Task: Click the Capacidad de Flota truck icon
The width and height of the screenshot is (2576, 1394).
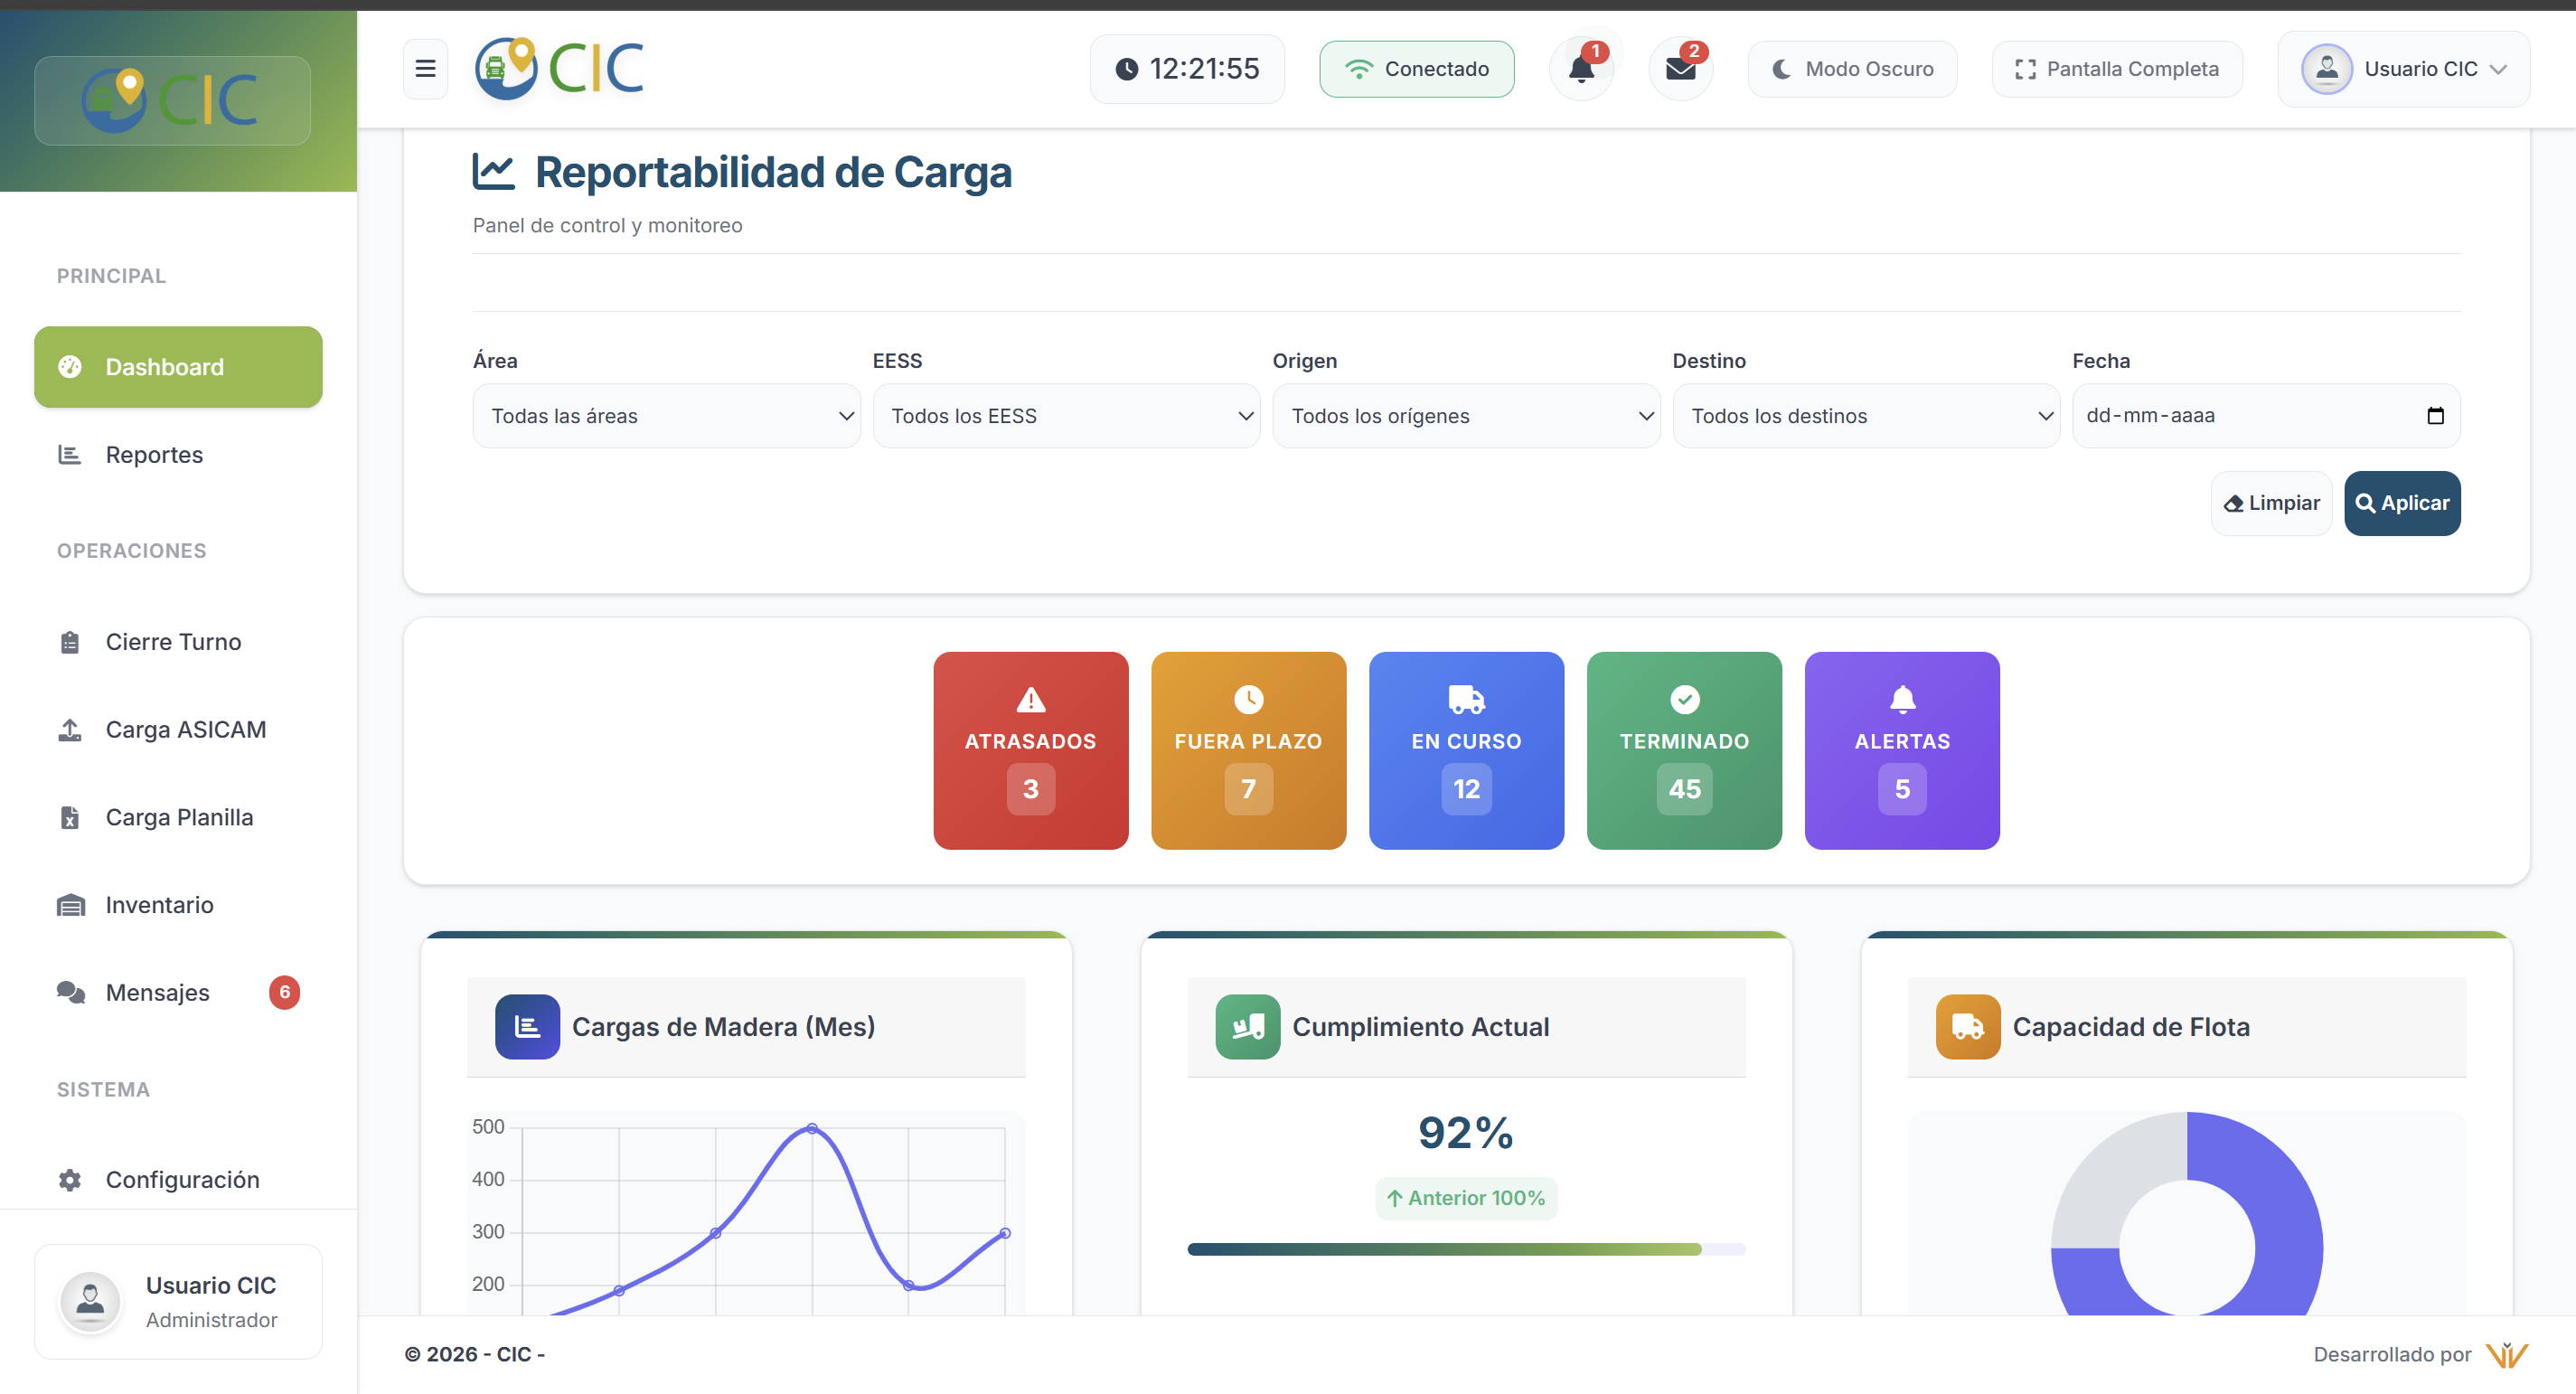Action: 1967,1026
